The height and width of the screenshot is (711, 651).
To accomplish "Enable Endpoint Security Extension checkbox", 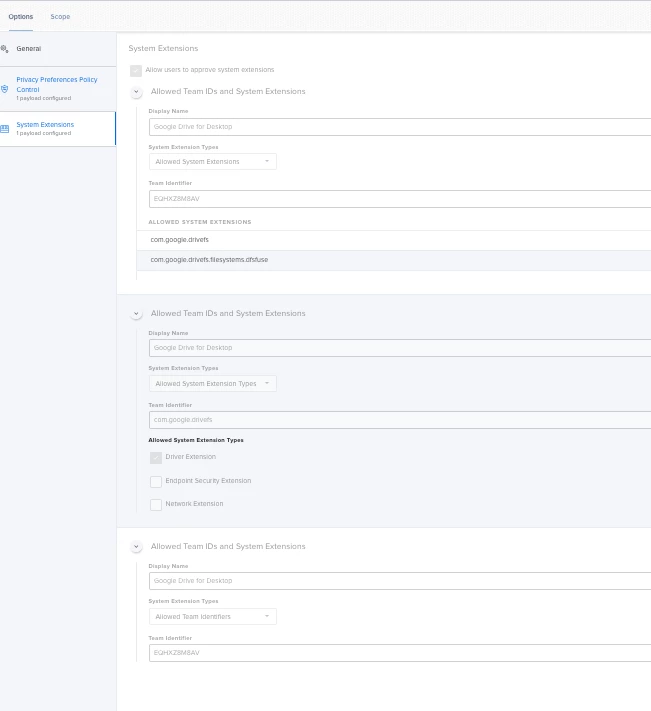I will (x=156, y=482).
